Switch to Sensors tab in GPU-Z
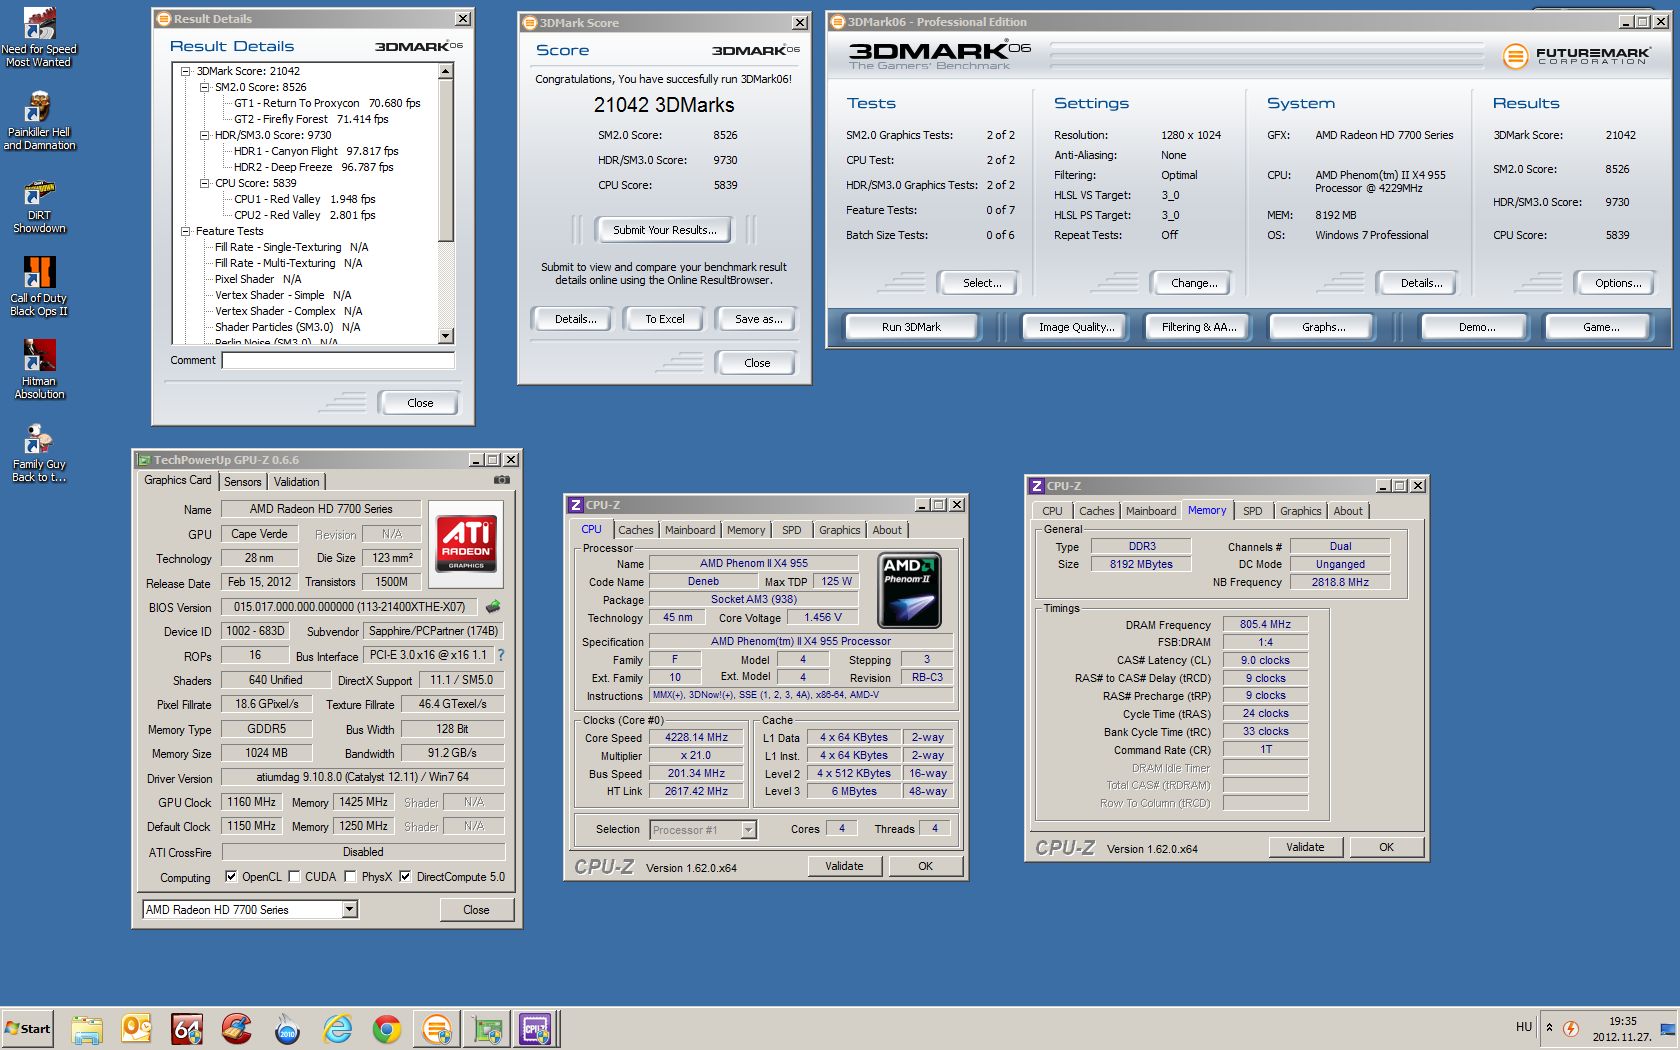This screenshot has height=1050, width=1680. click(242, 482)
